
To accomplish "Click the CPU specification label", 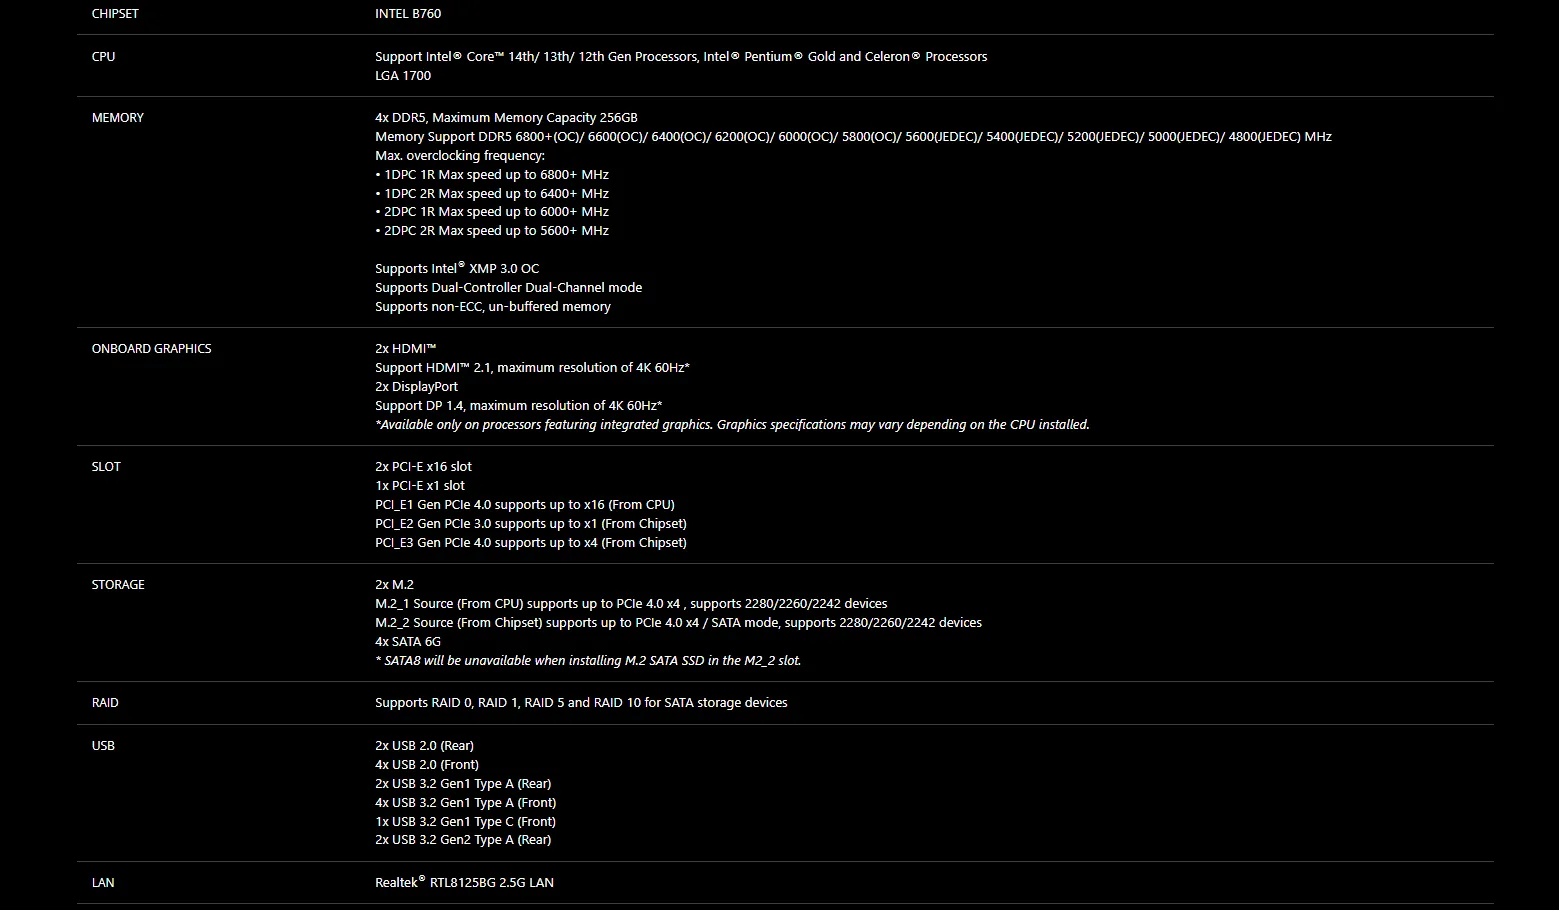I will 103,57.
